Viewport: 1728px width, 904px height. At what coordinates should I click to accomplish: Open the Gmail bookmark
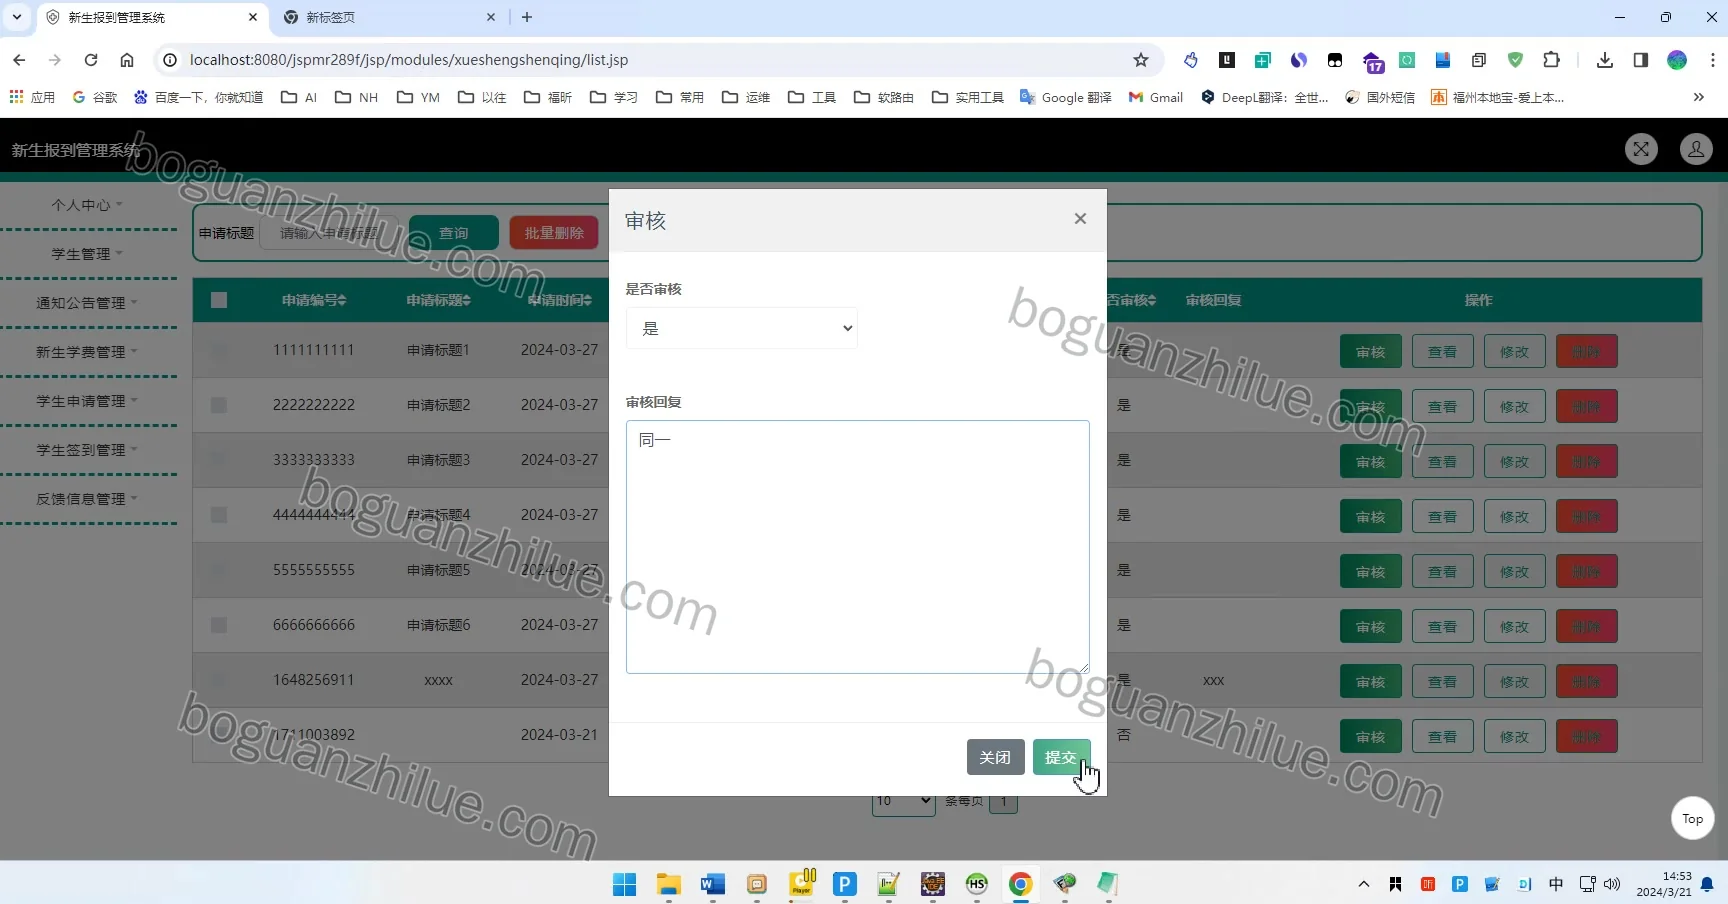(x=1156, y=97)
